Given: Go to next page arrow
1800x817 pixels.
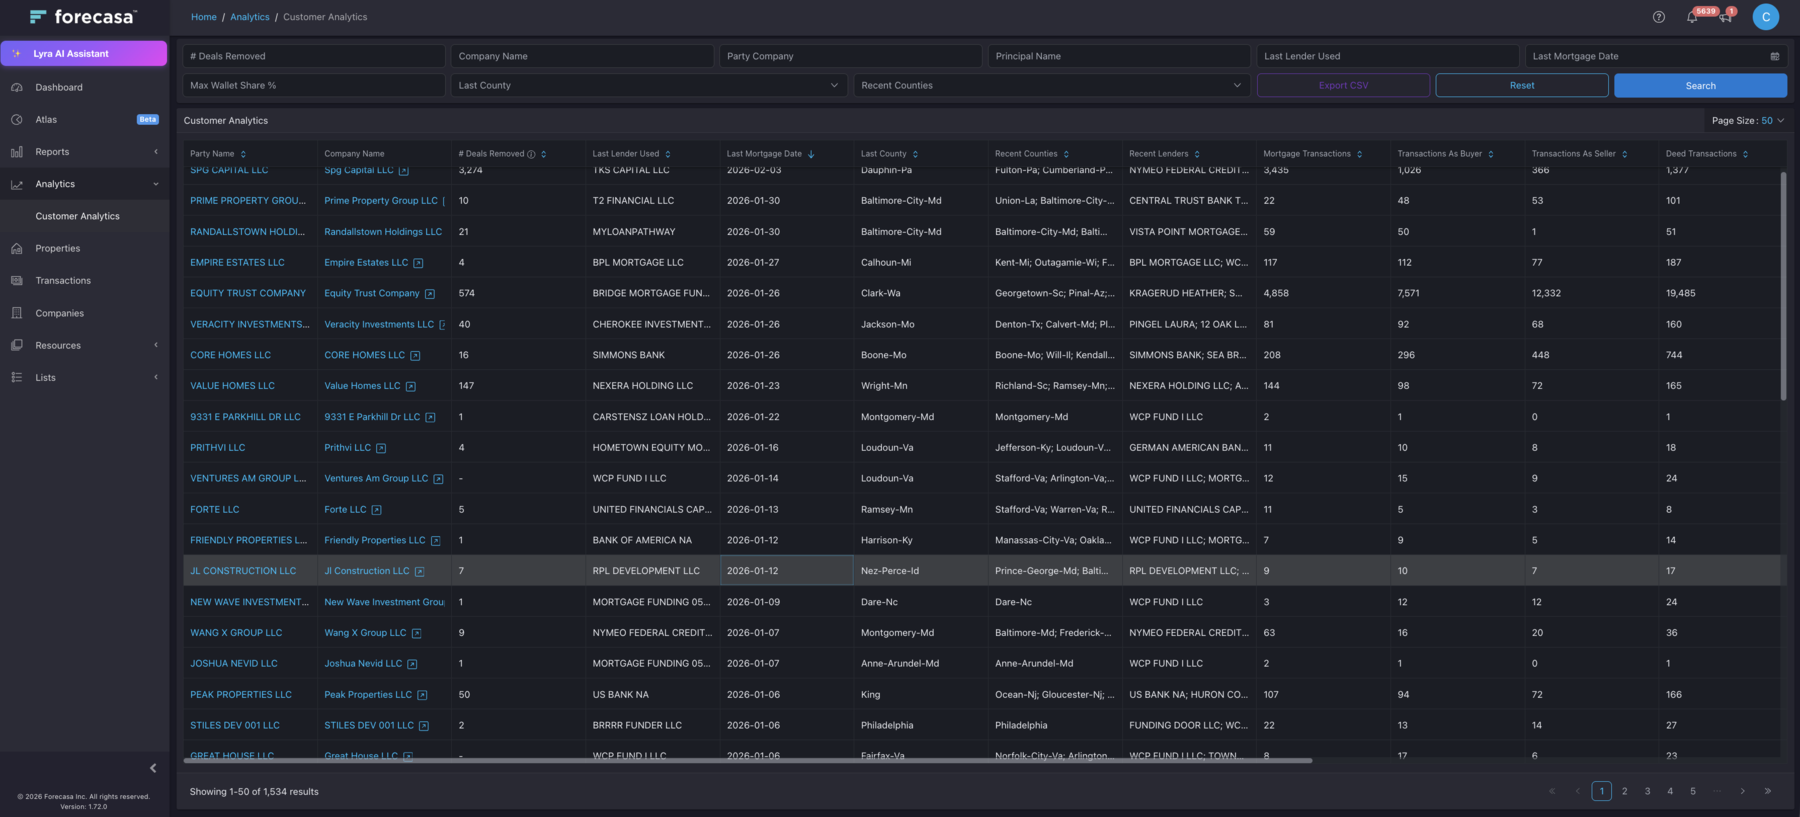Looking at the screenshot, I should pos(1743,791).
